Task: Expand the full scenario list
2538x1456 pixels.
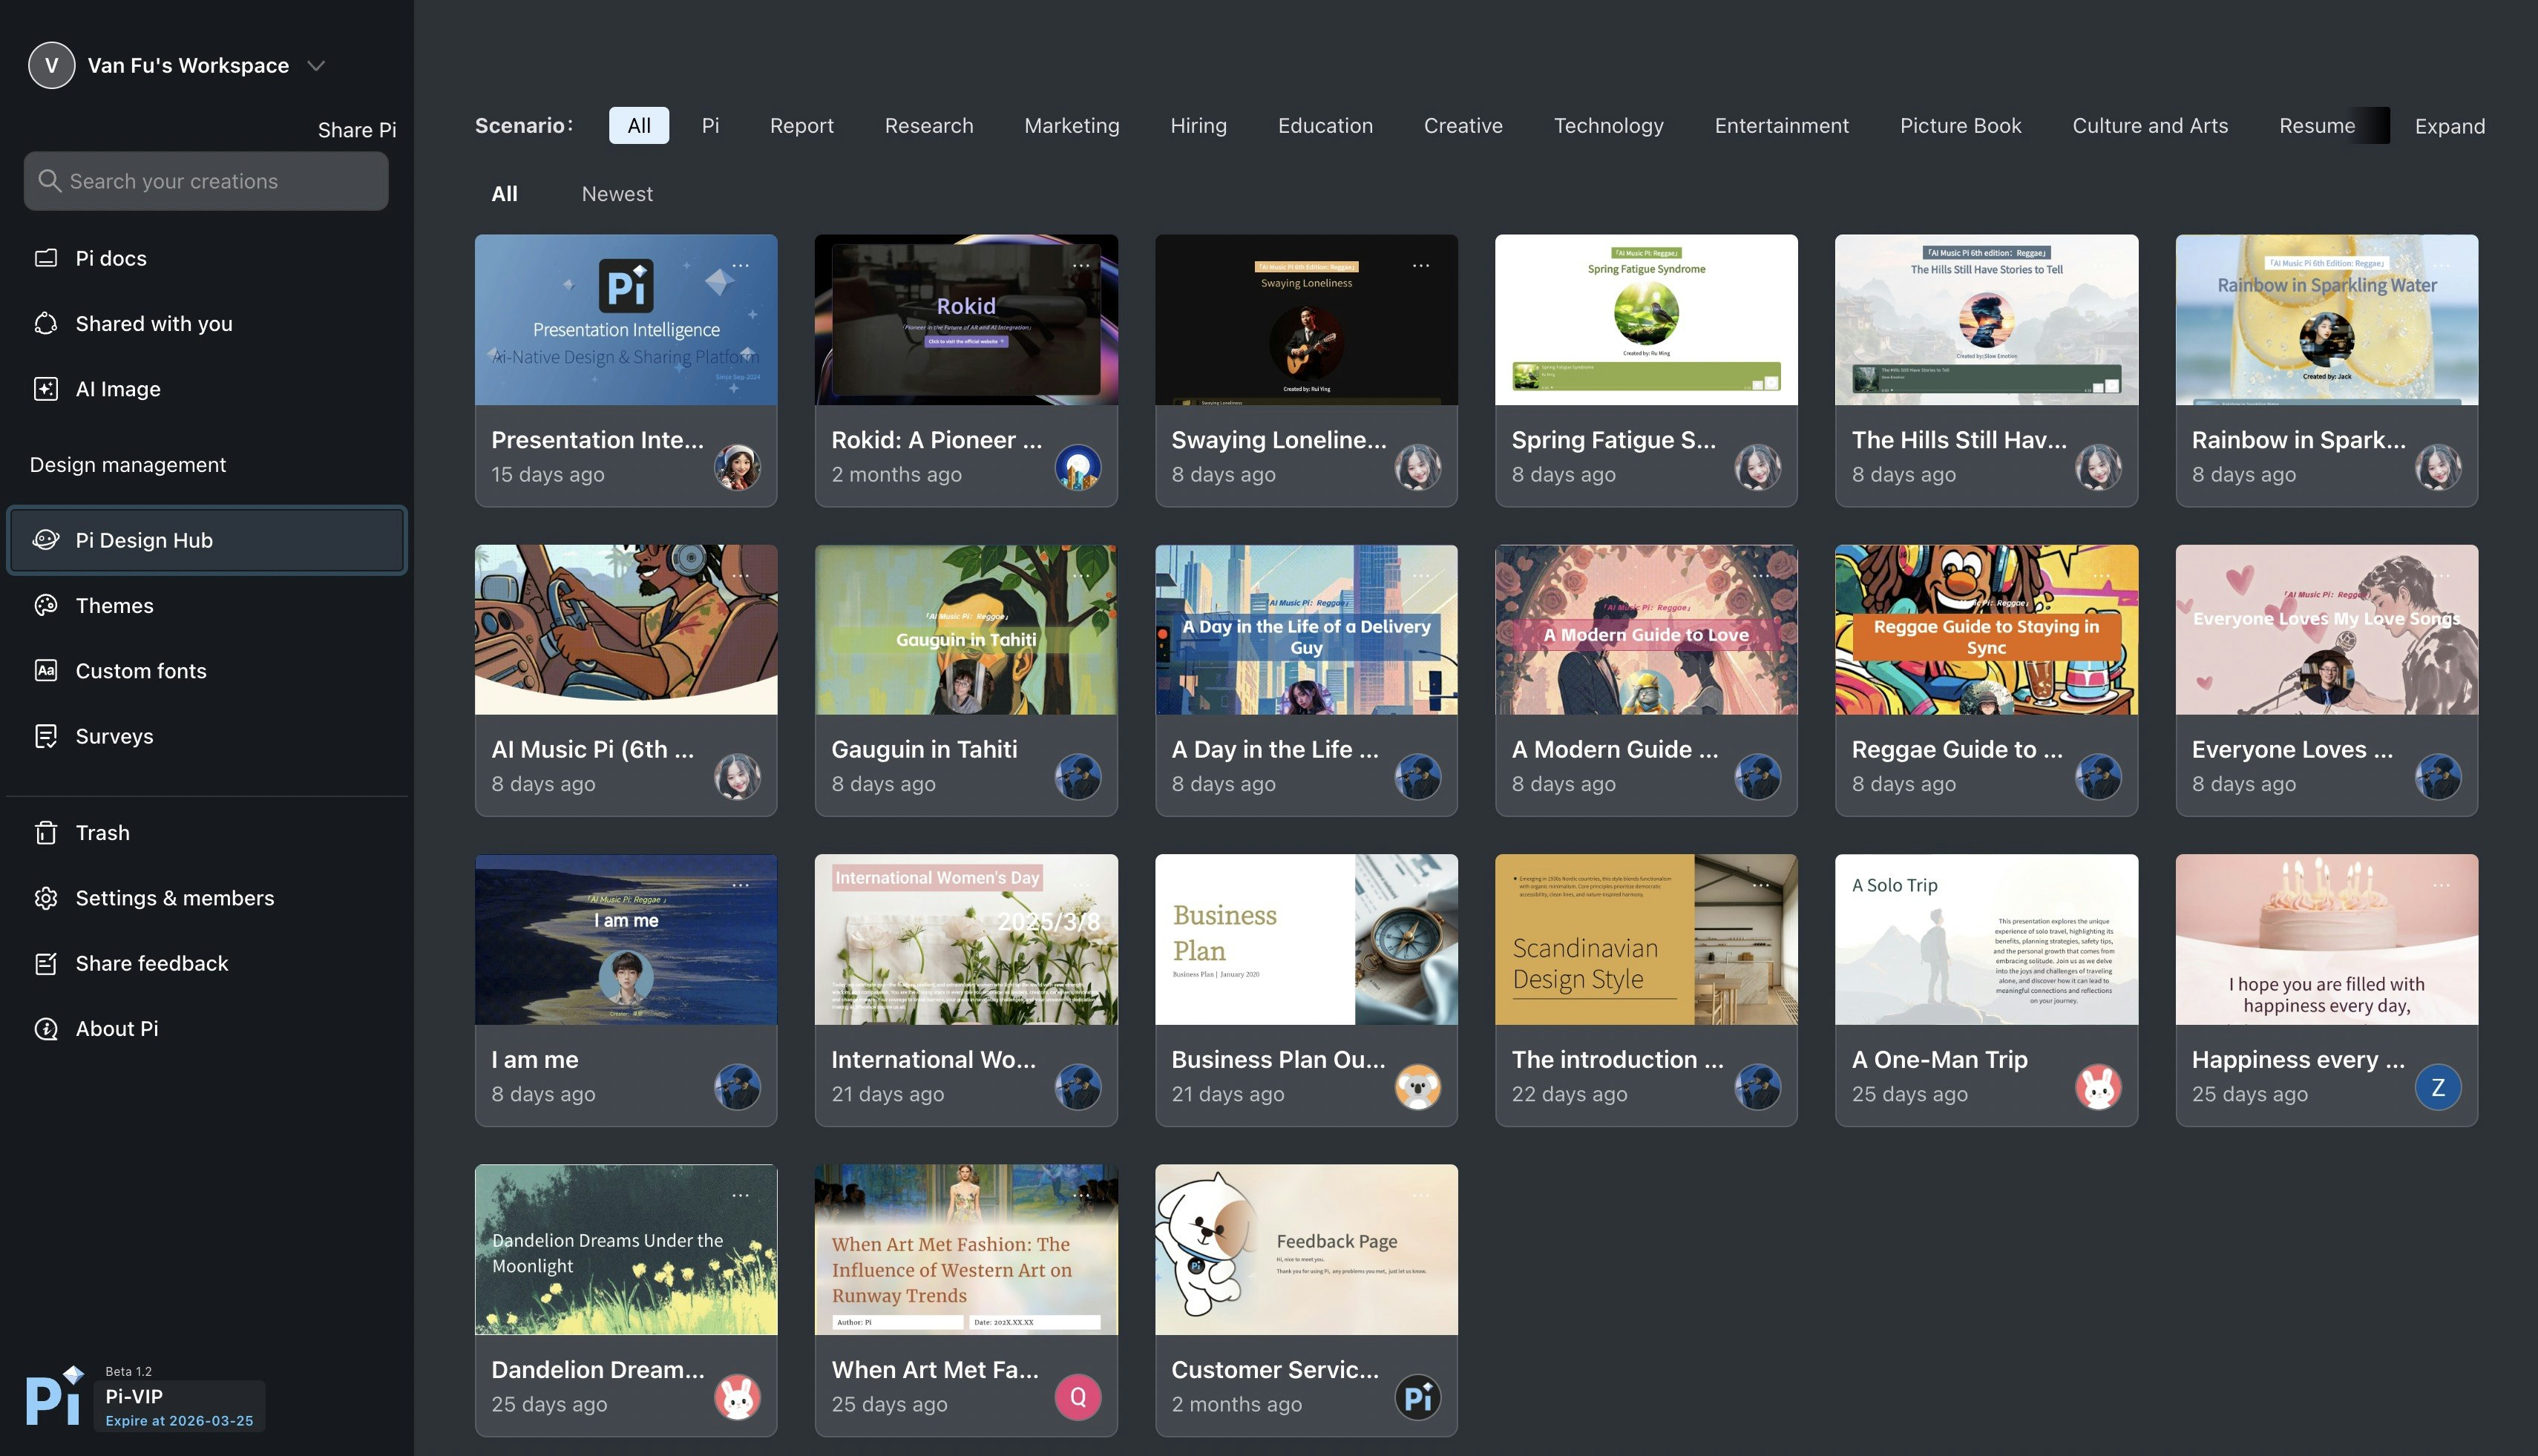Action: pos(2449,126)
